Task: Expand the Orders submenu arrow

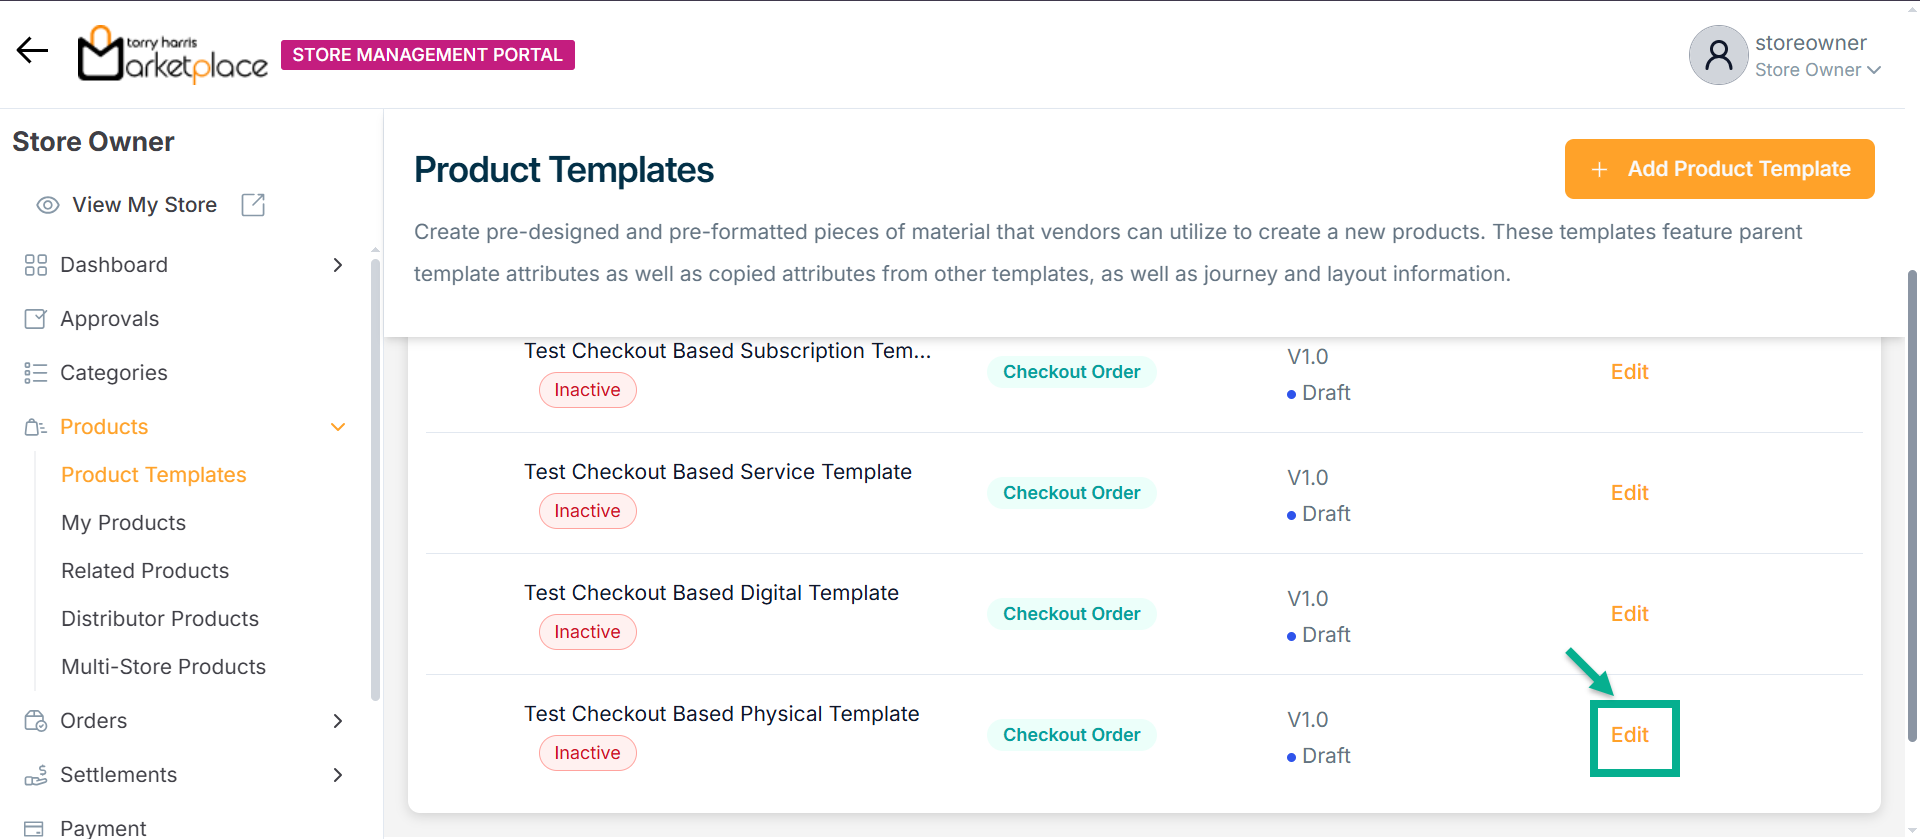Action: click(x=338, y=721)
